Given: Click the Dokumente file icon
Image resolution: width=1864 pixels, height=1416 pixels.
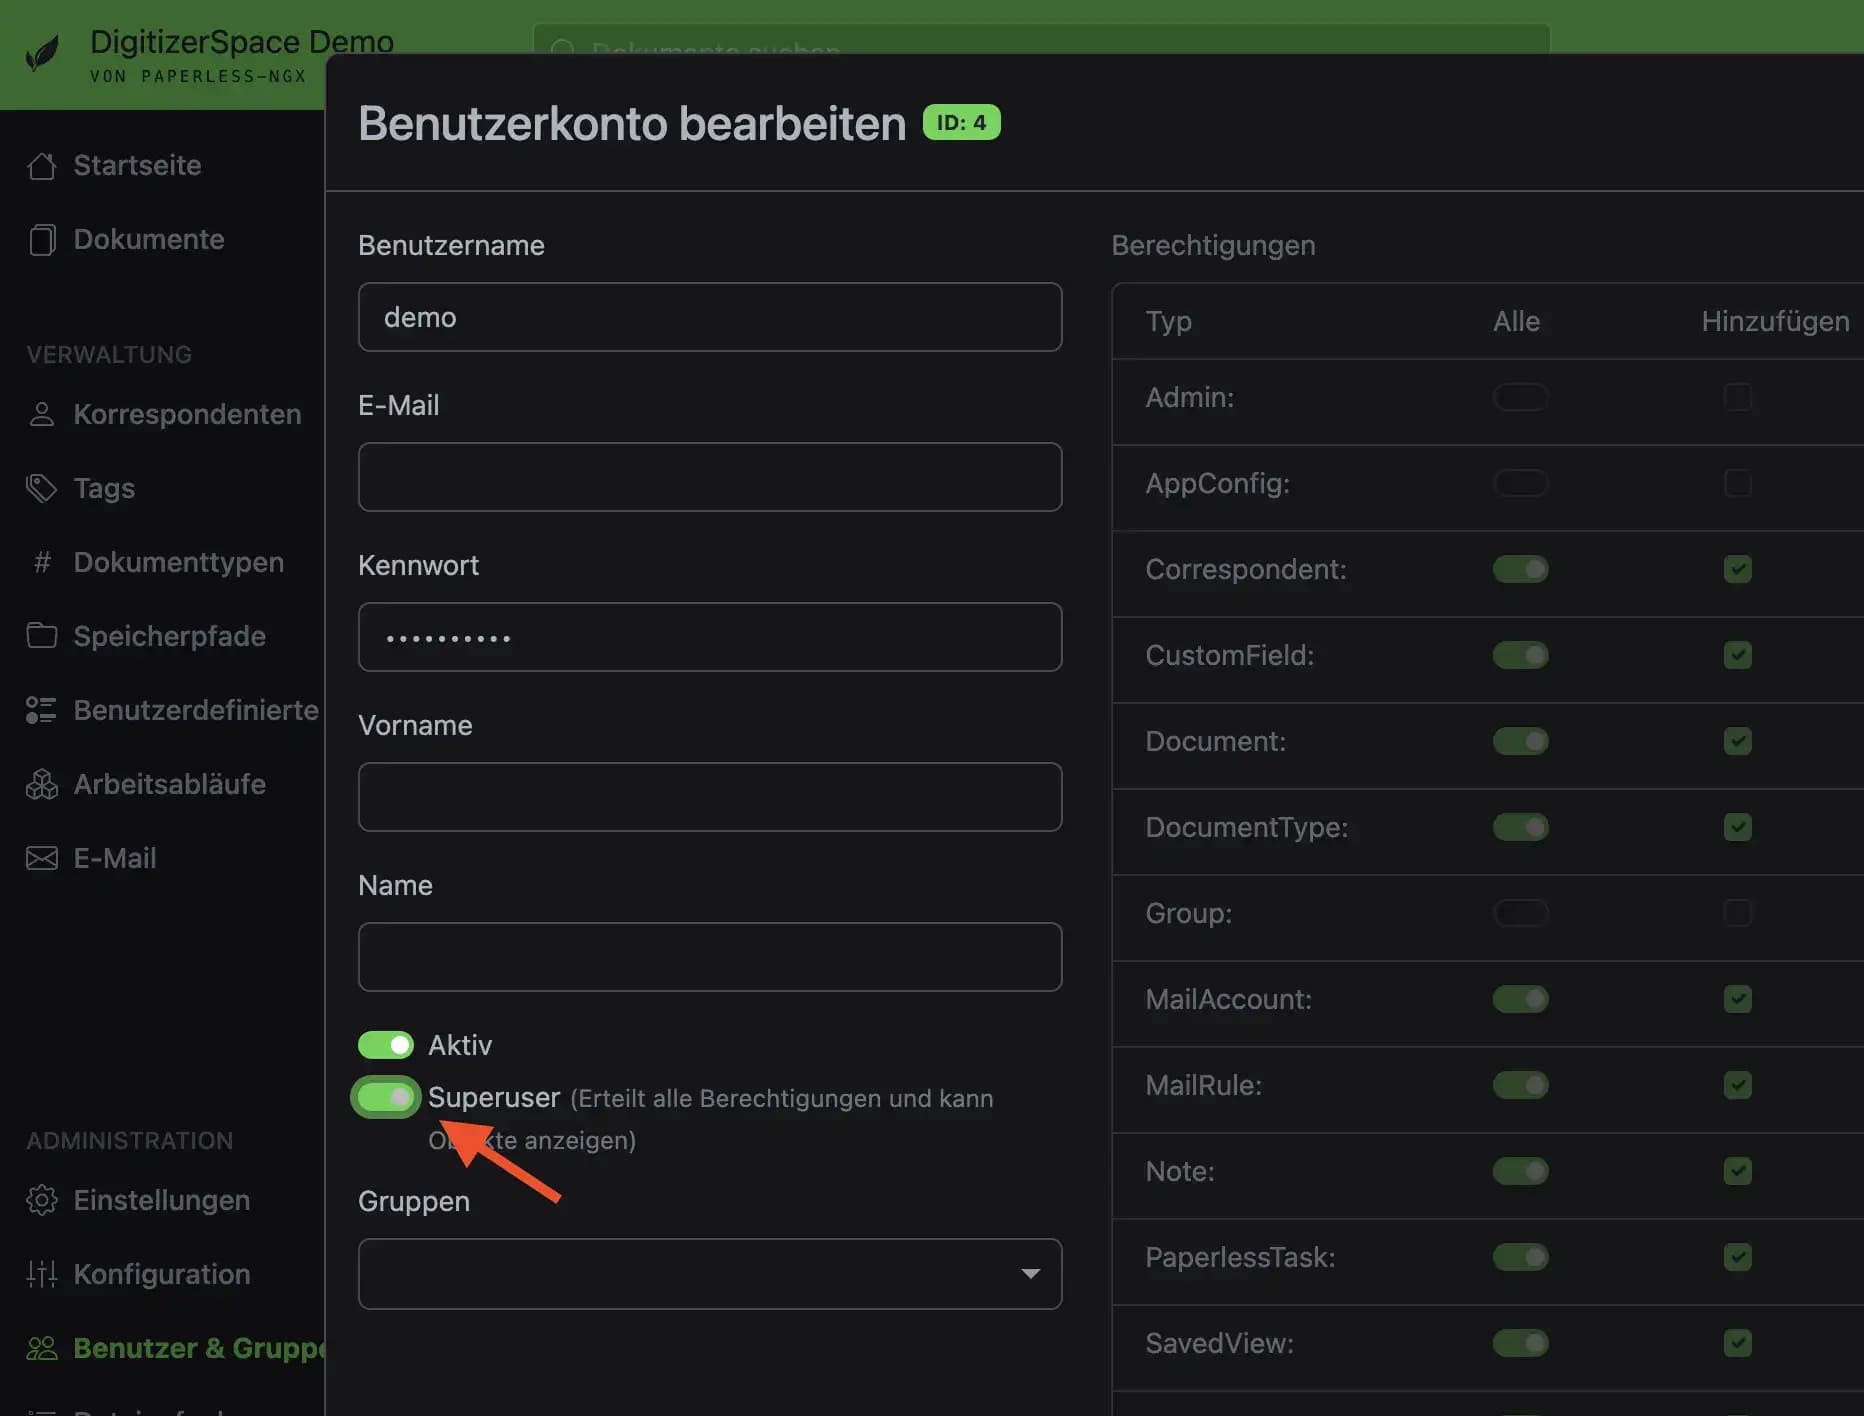Looking at the screenshot, I should pos(42,240).
